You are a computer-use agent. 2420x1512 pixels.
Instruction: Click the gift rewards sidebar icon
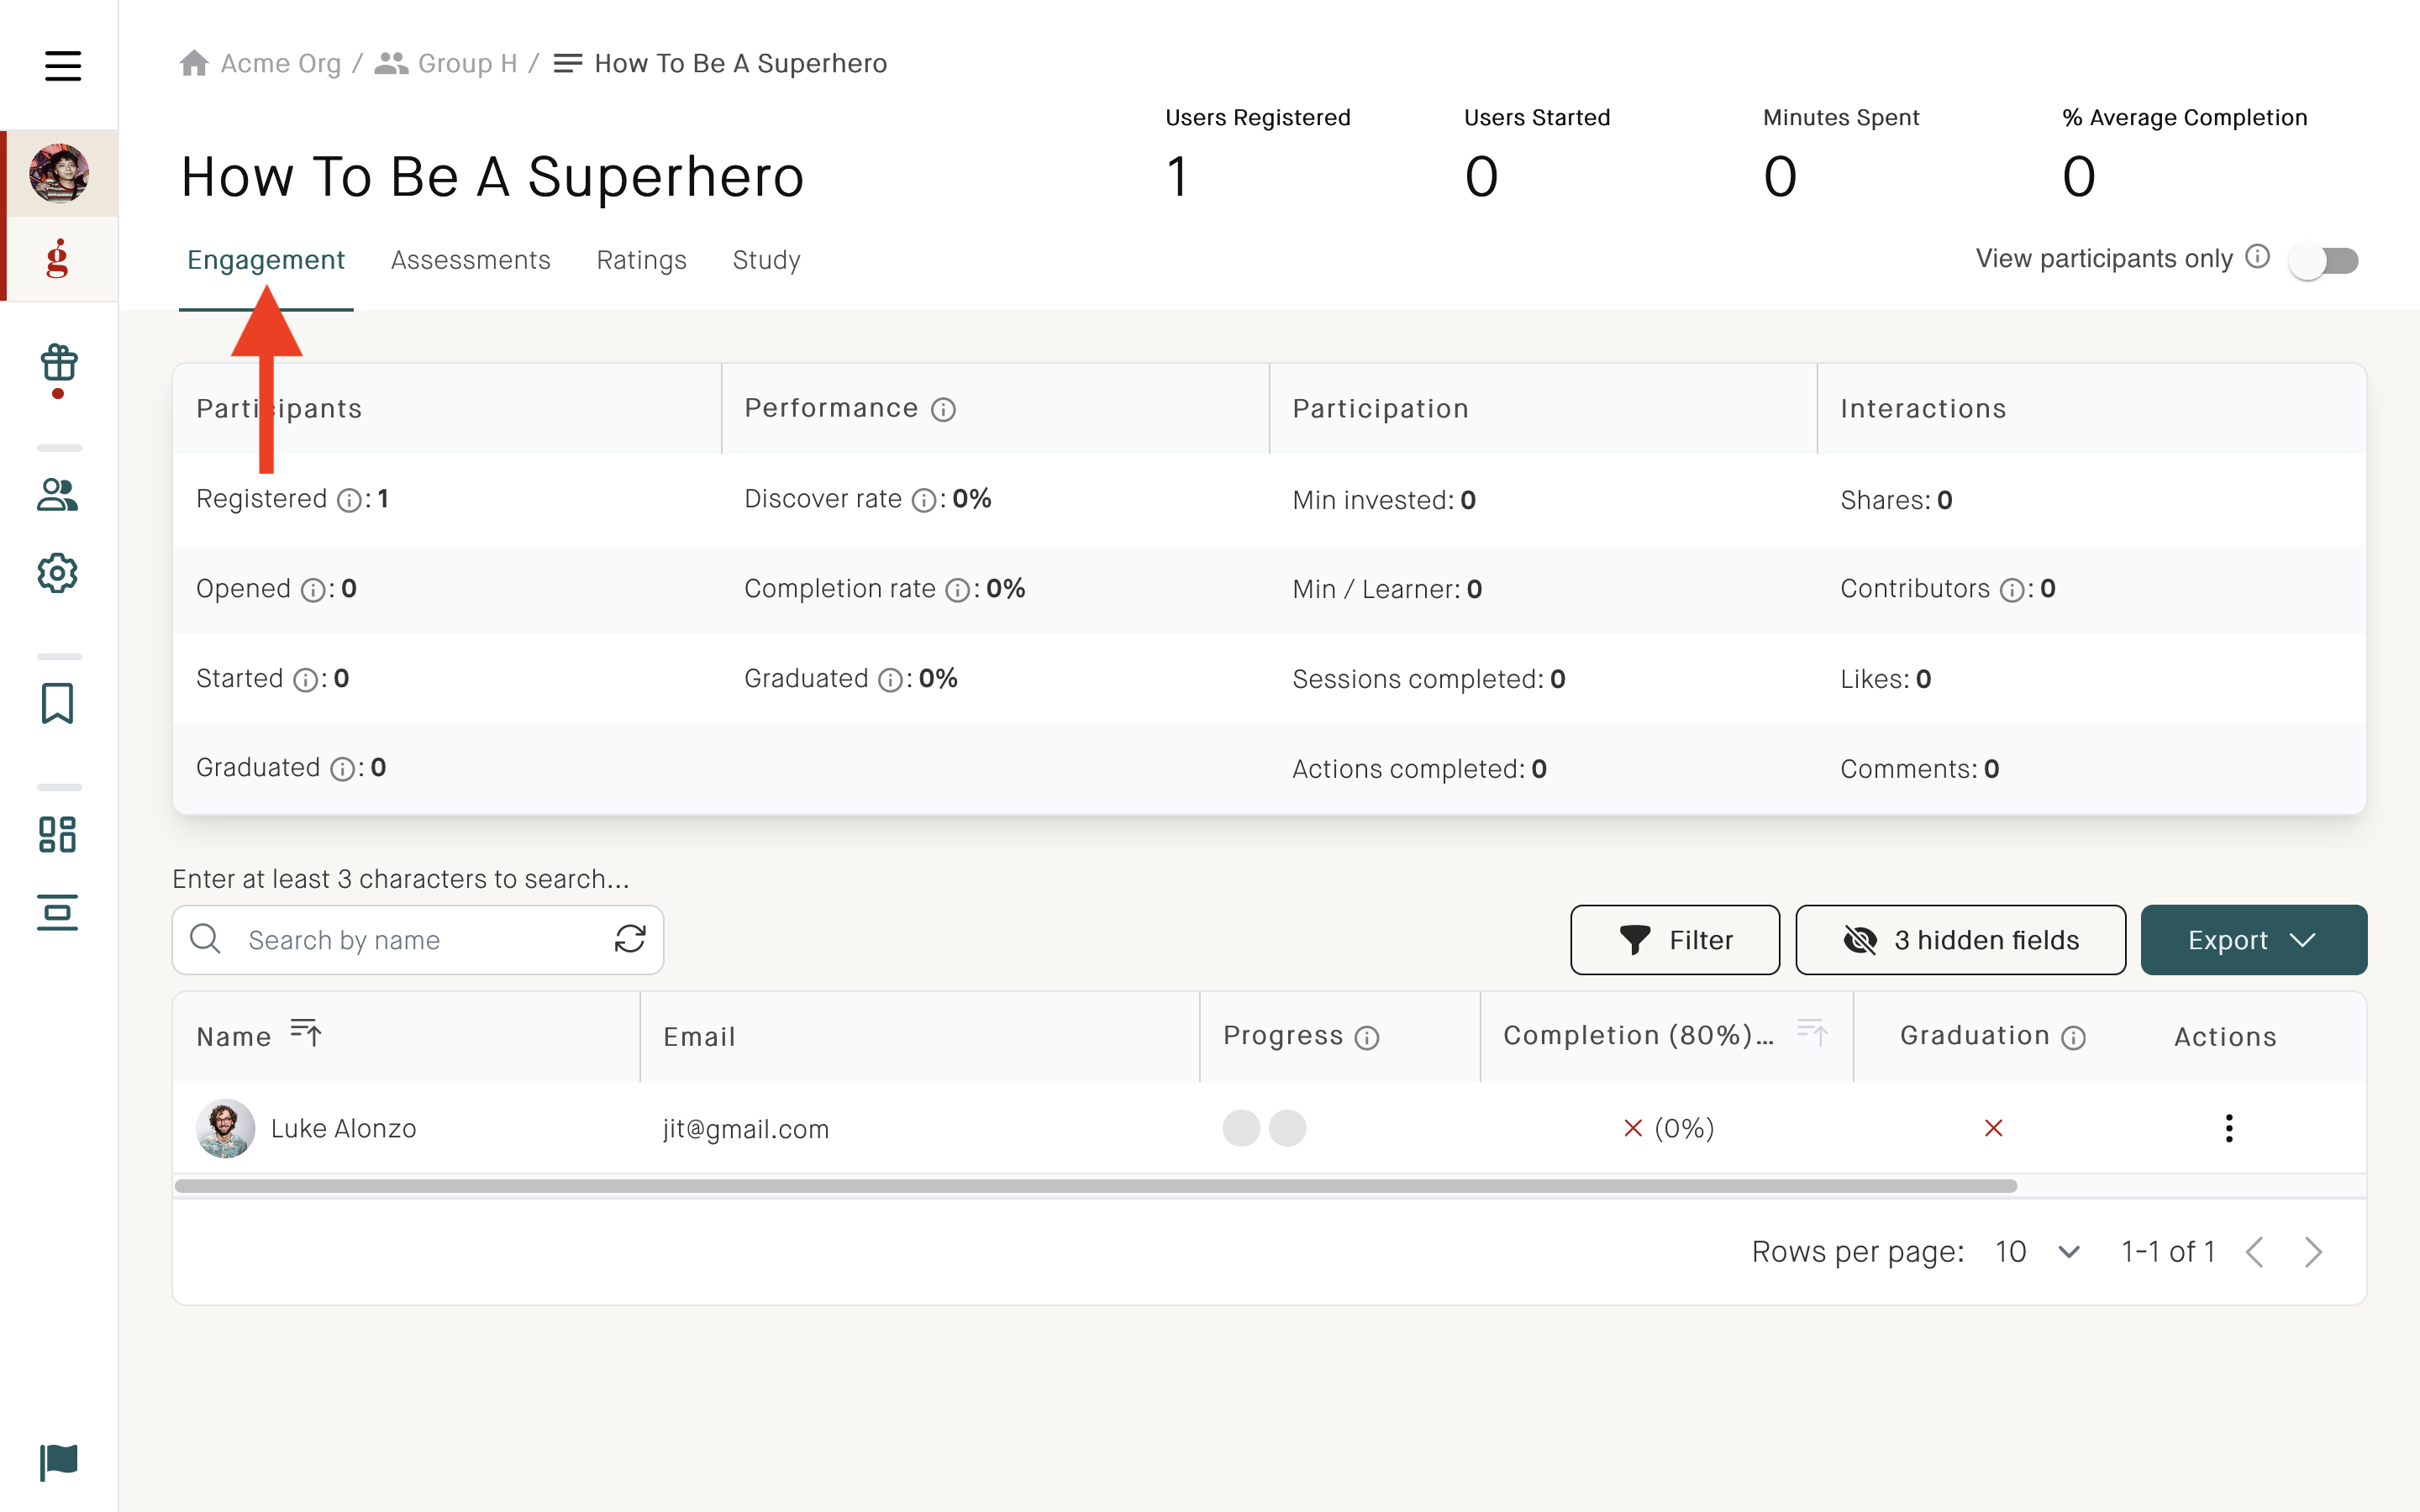tap(58, 364)
